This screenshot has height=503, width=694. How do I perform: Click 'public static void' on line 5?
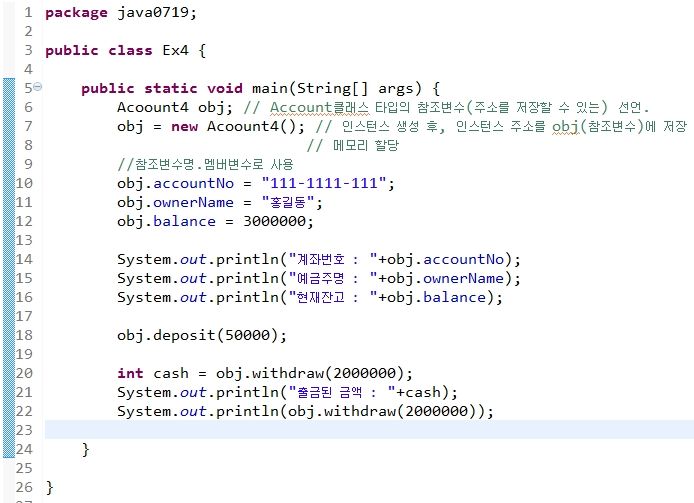(162, 88)
